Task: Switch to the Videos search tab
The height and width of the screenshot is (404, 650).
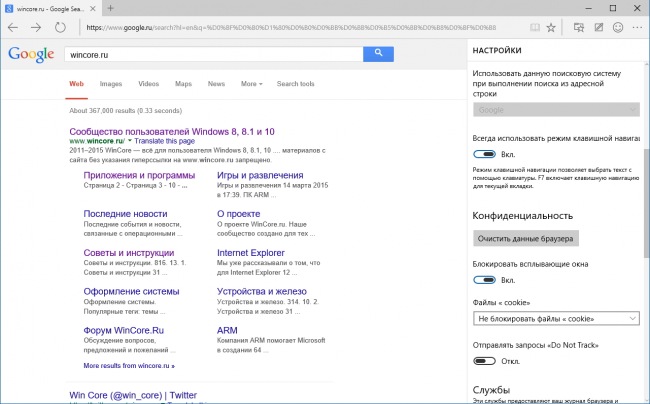Action: (148, 84)
